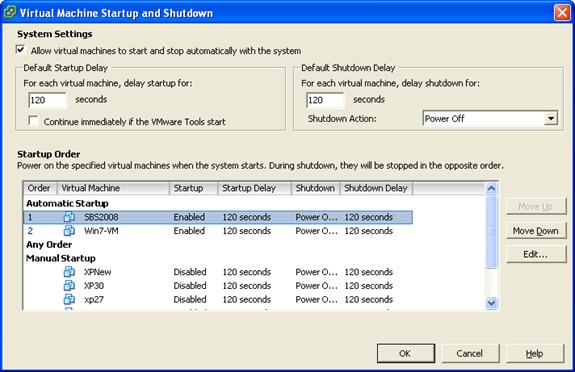Click Enabled status in the Win7-VM row
575x372 pixels.
189,231
